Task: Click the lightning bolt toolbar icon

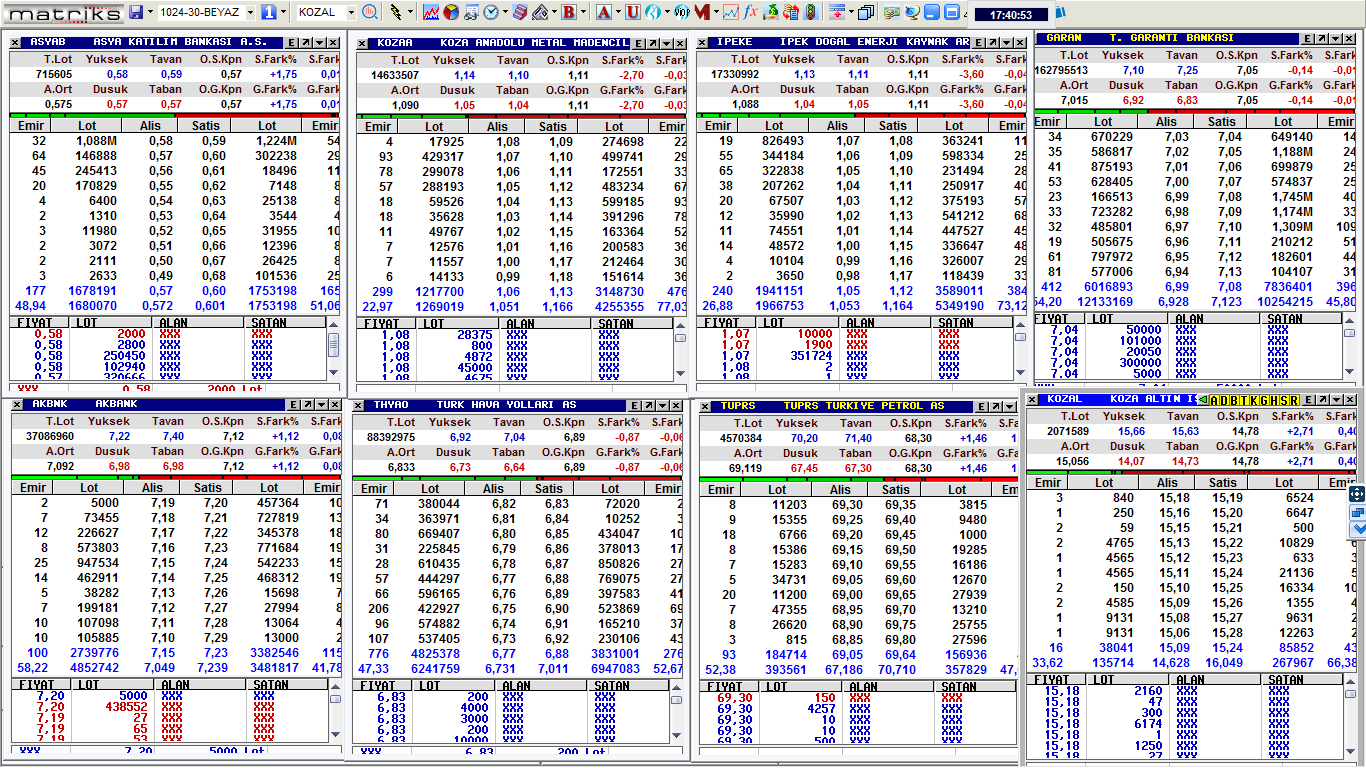Action: (x=397, y=13)
